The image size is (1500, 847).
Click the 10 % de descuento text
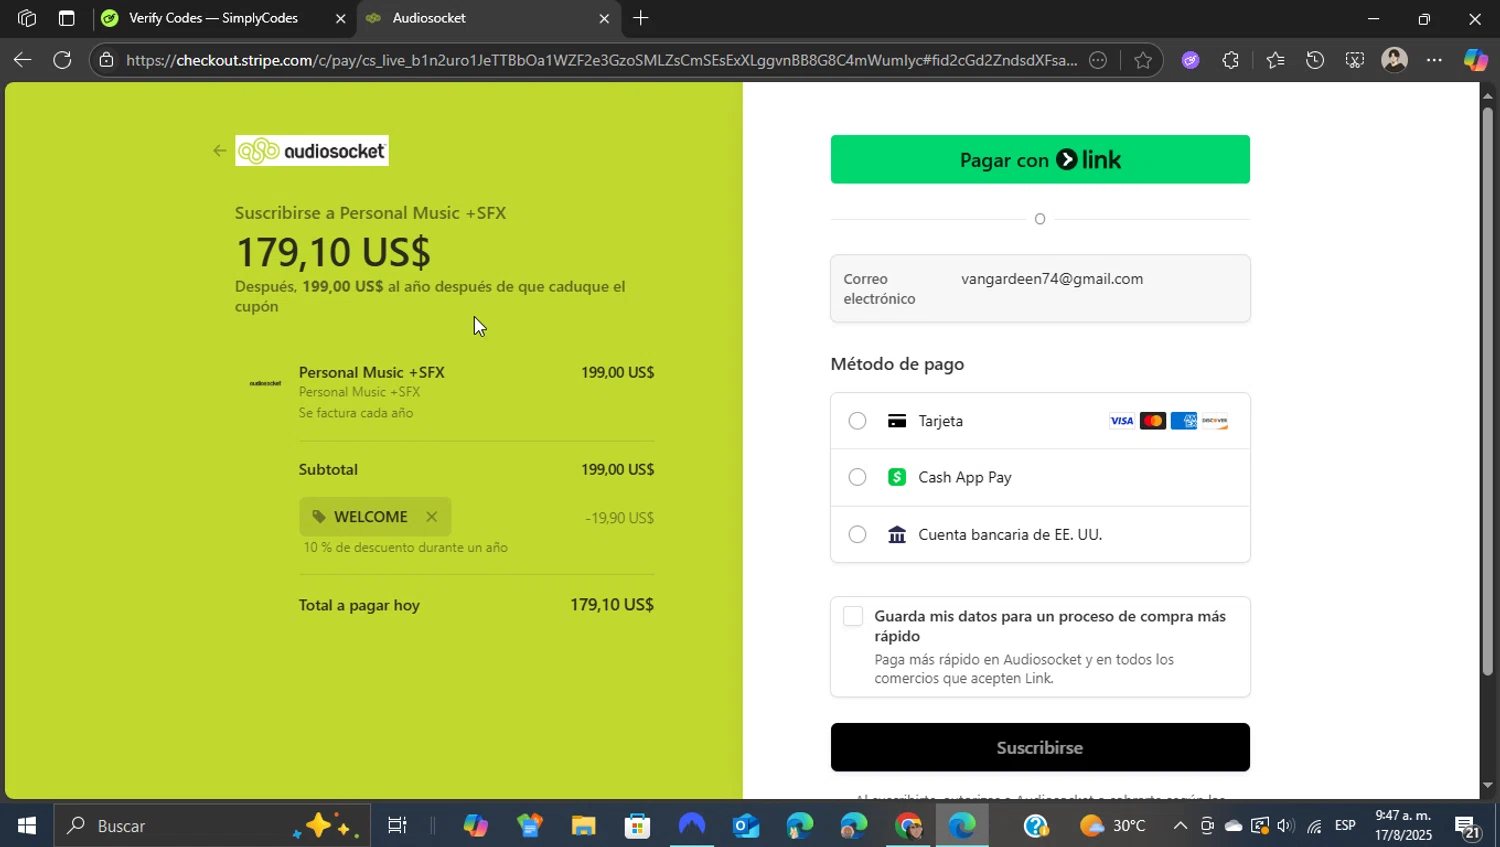coord(405,547)
